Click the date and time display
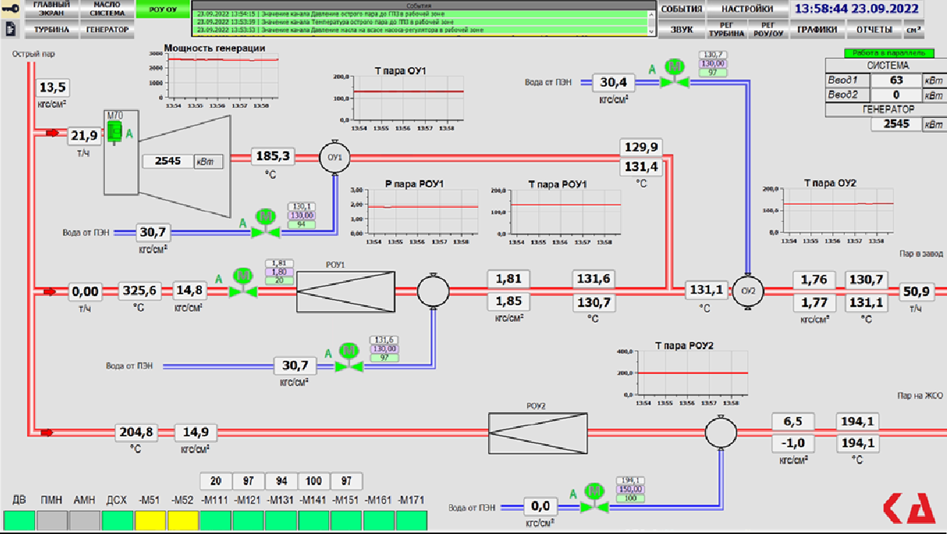 [x=856, y=9]
